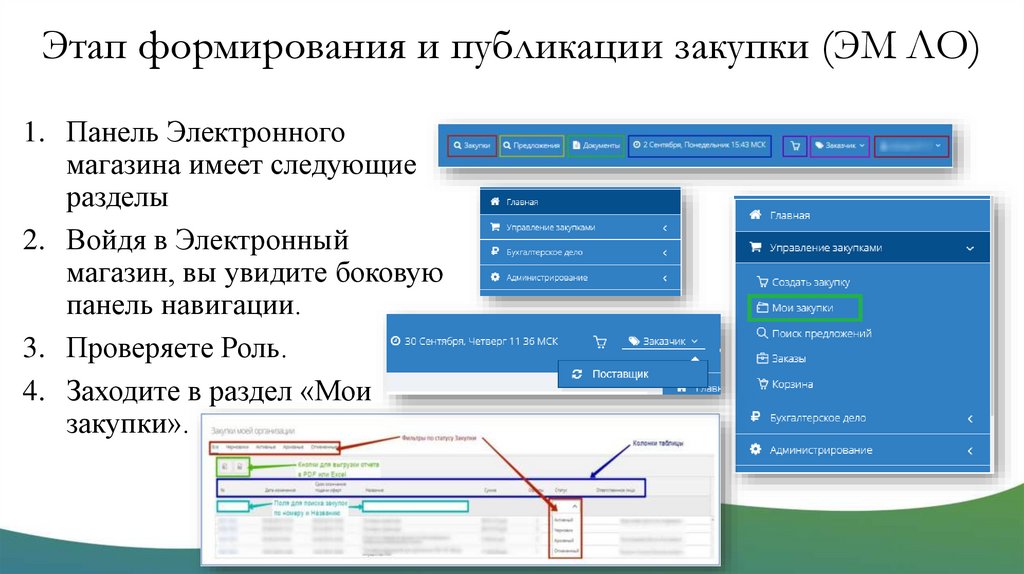Click home icon in the expanded sidebar
Viewport: 1024px width, 574px height.
(x=756, y=215)
